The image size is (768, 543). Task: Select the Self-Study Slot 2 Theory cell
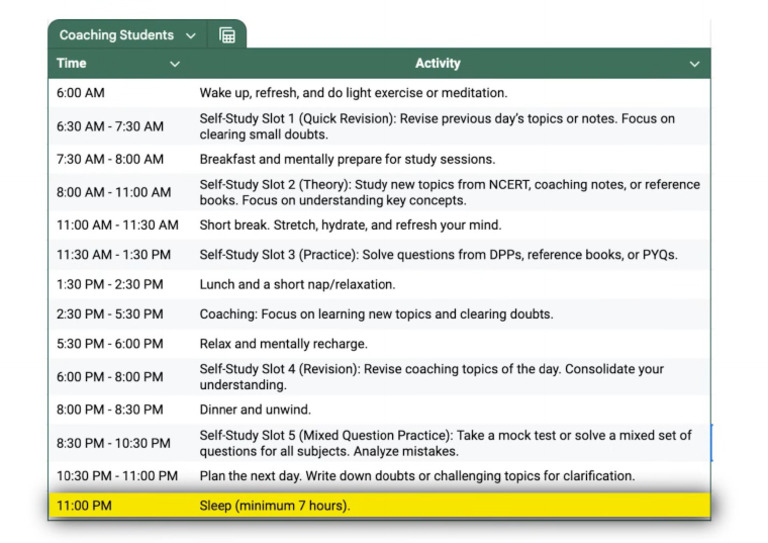pyautogui.click(x=451, y=192)
